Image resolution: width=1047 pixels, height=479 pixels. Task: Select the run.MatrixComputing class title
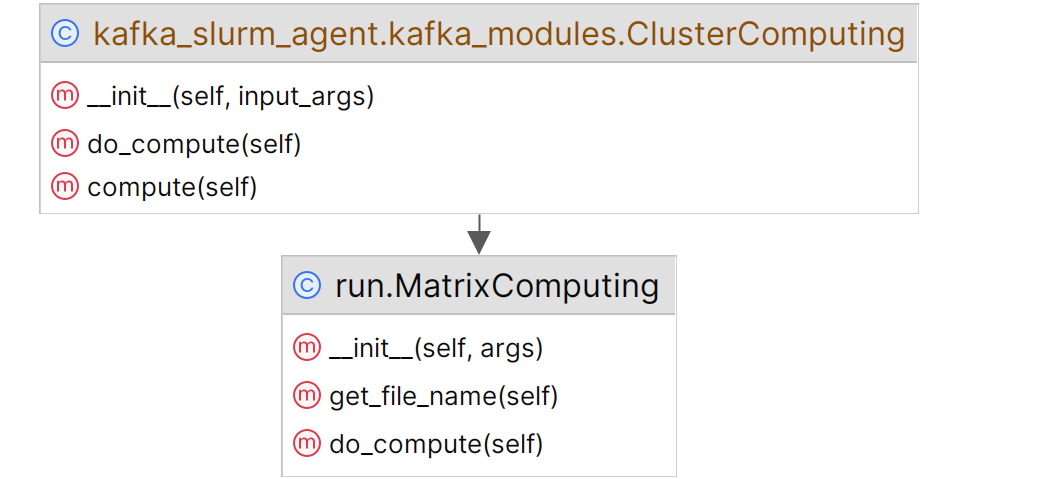(x=497, y=286)
